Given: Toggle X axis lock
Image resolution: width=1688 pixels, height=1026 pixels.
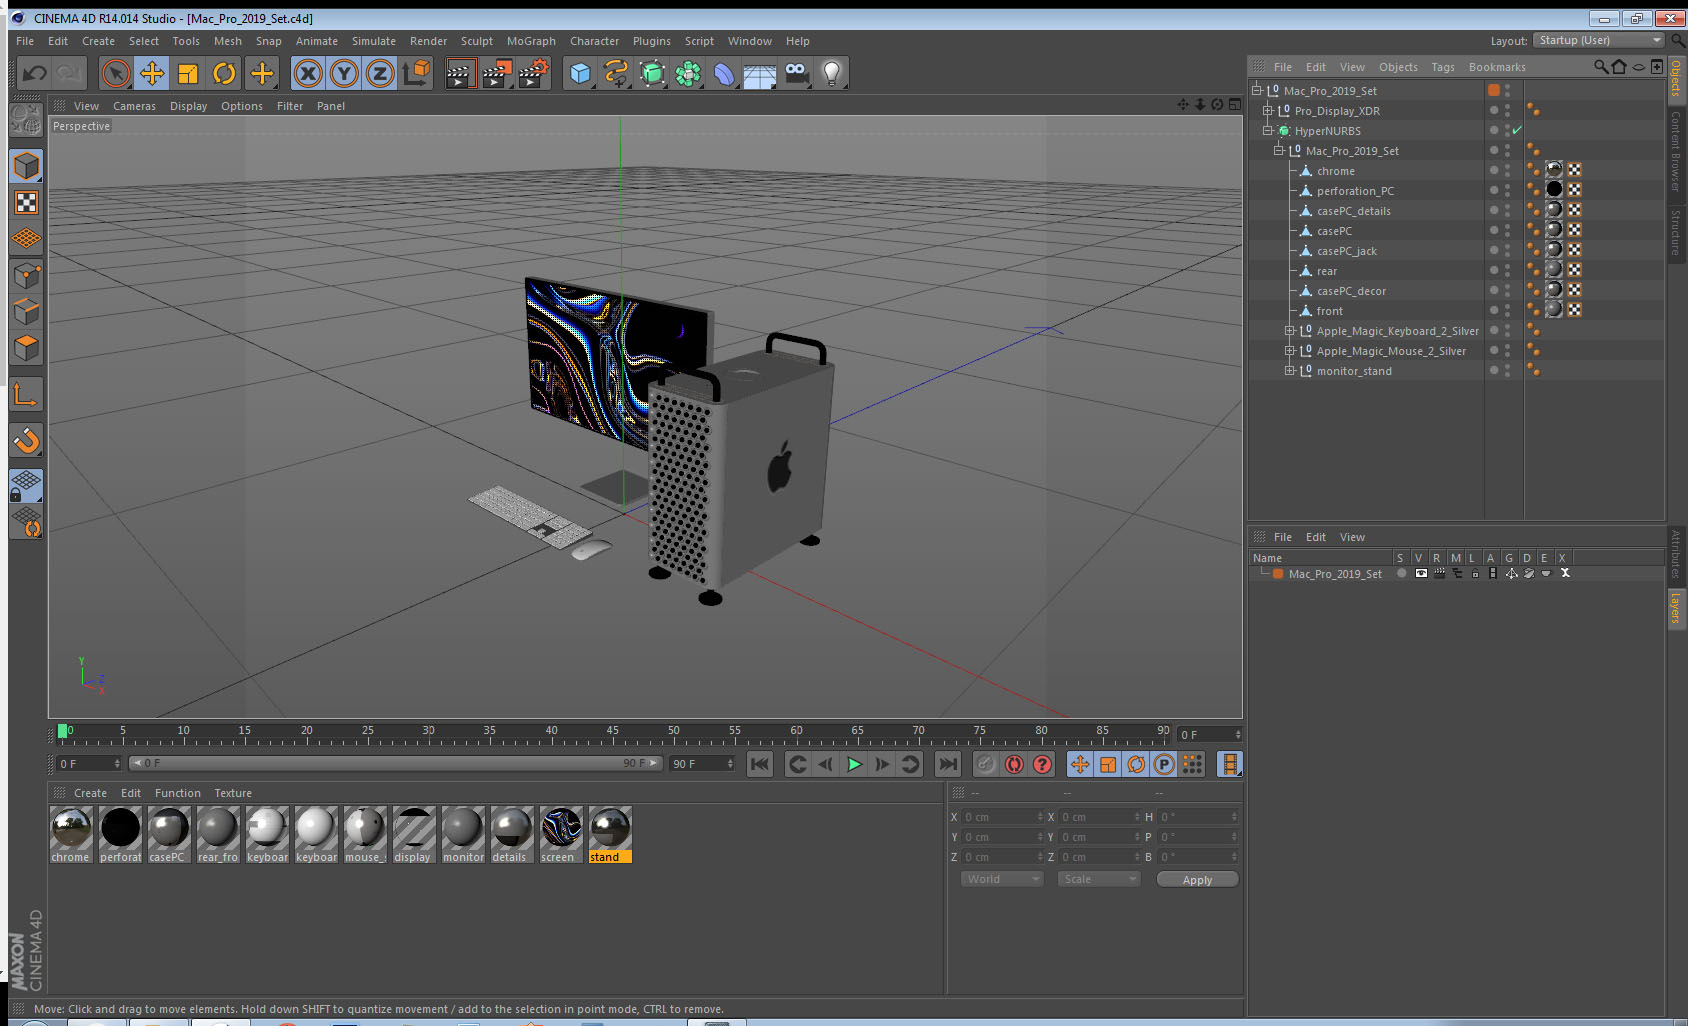Looking at the screenshot, I should (x=308, y=73).
